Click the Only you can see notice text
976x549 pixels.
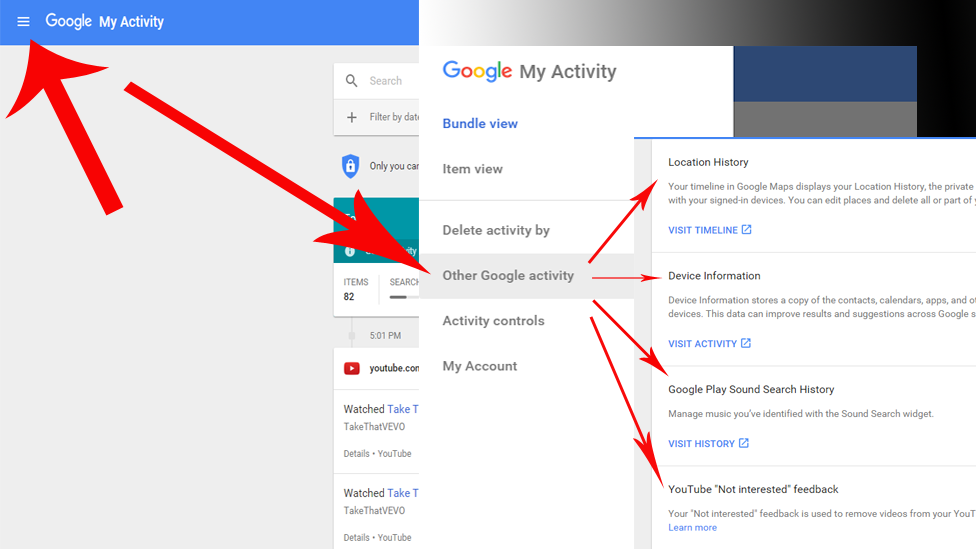(x=394, y=166)
